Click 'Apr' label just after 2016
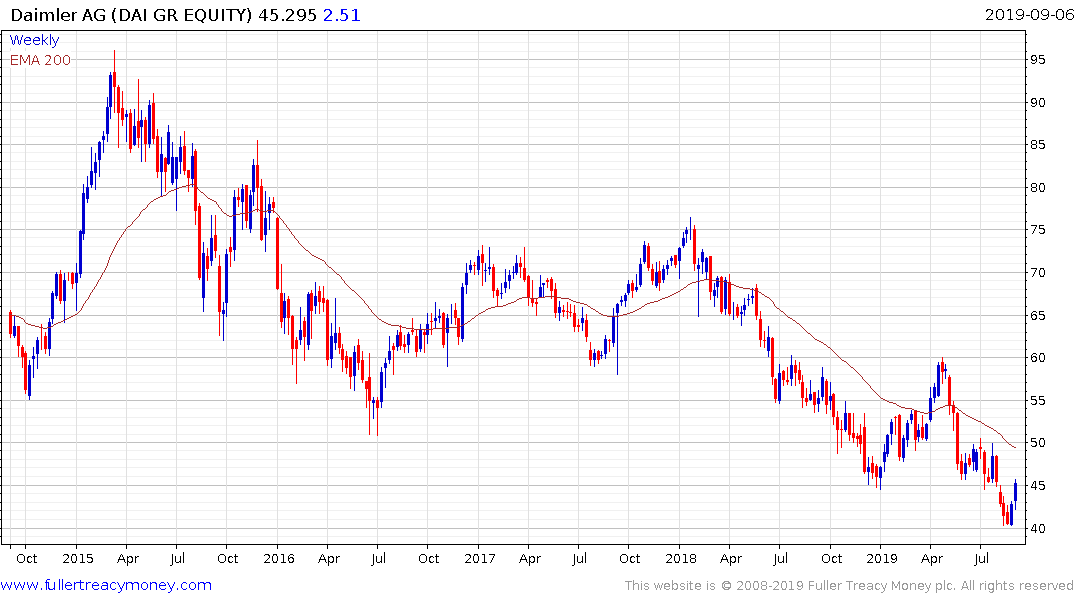 [328, 558]
